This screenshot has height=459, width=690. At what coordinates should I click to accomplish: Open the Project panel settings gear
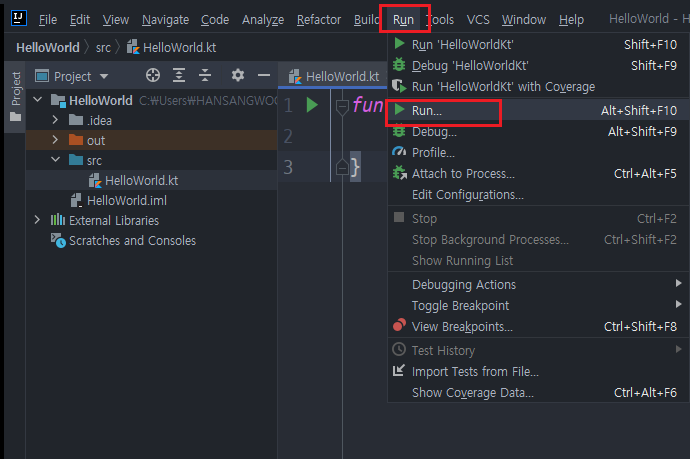(238, 75)
